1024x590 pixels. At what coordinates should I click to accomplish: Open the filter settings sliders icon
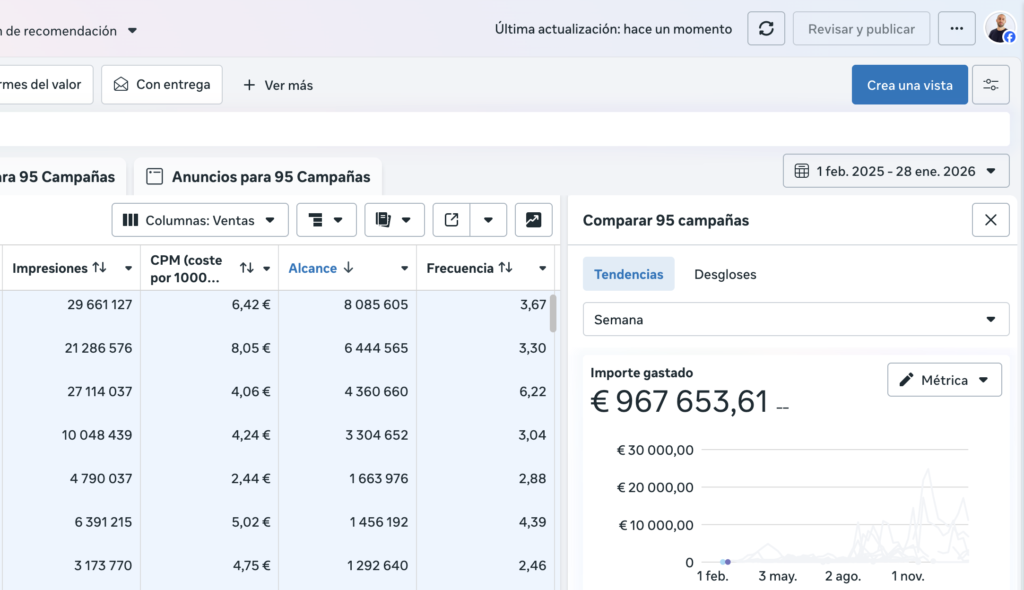coord(991,85)
